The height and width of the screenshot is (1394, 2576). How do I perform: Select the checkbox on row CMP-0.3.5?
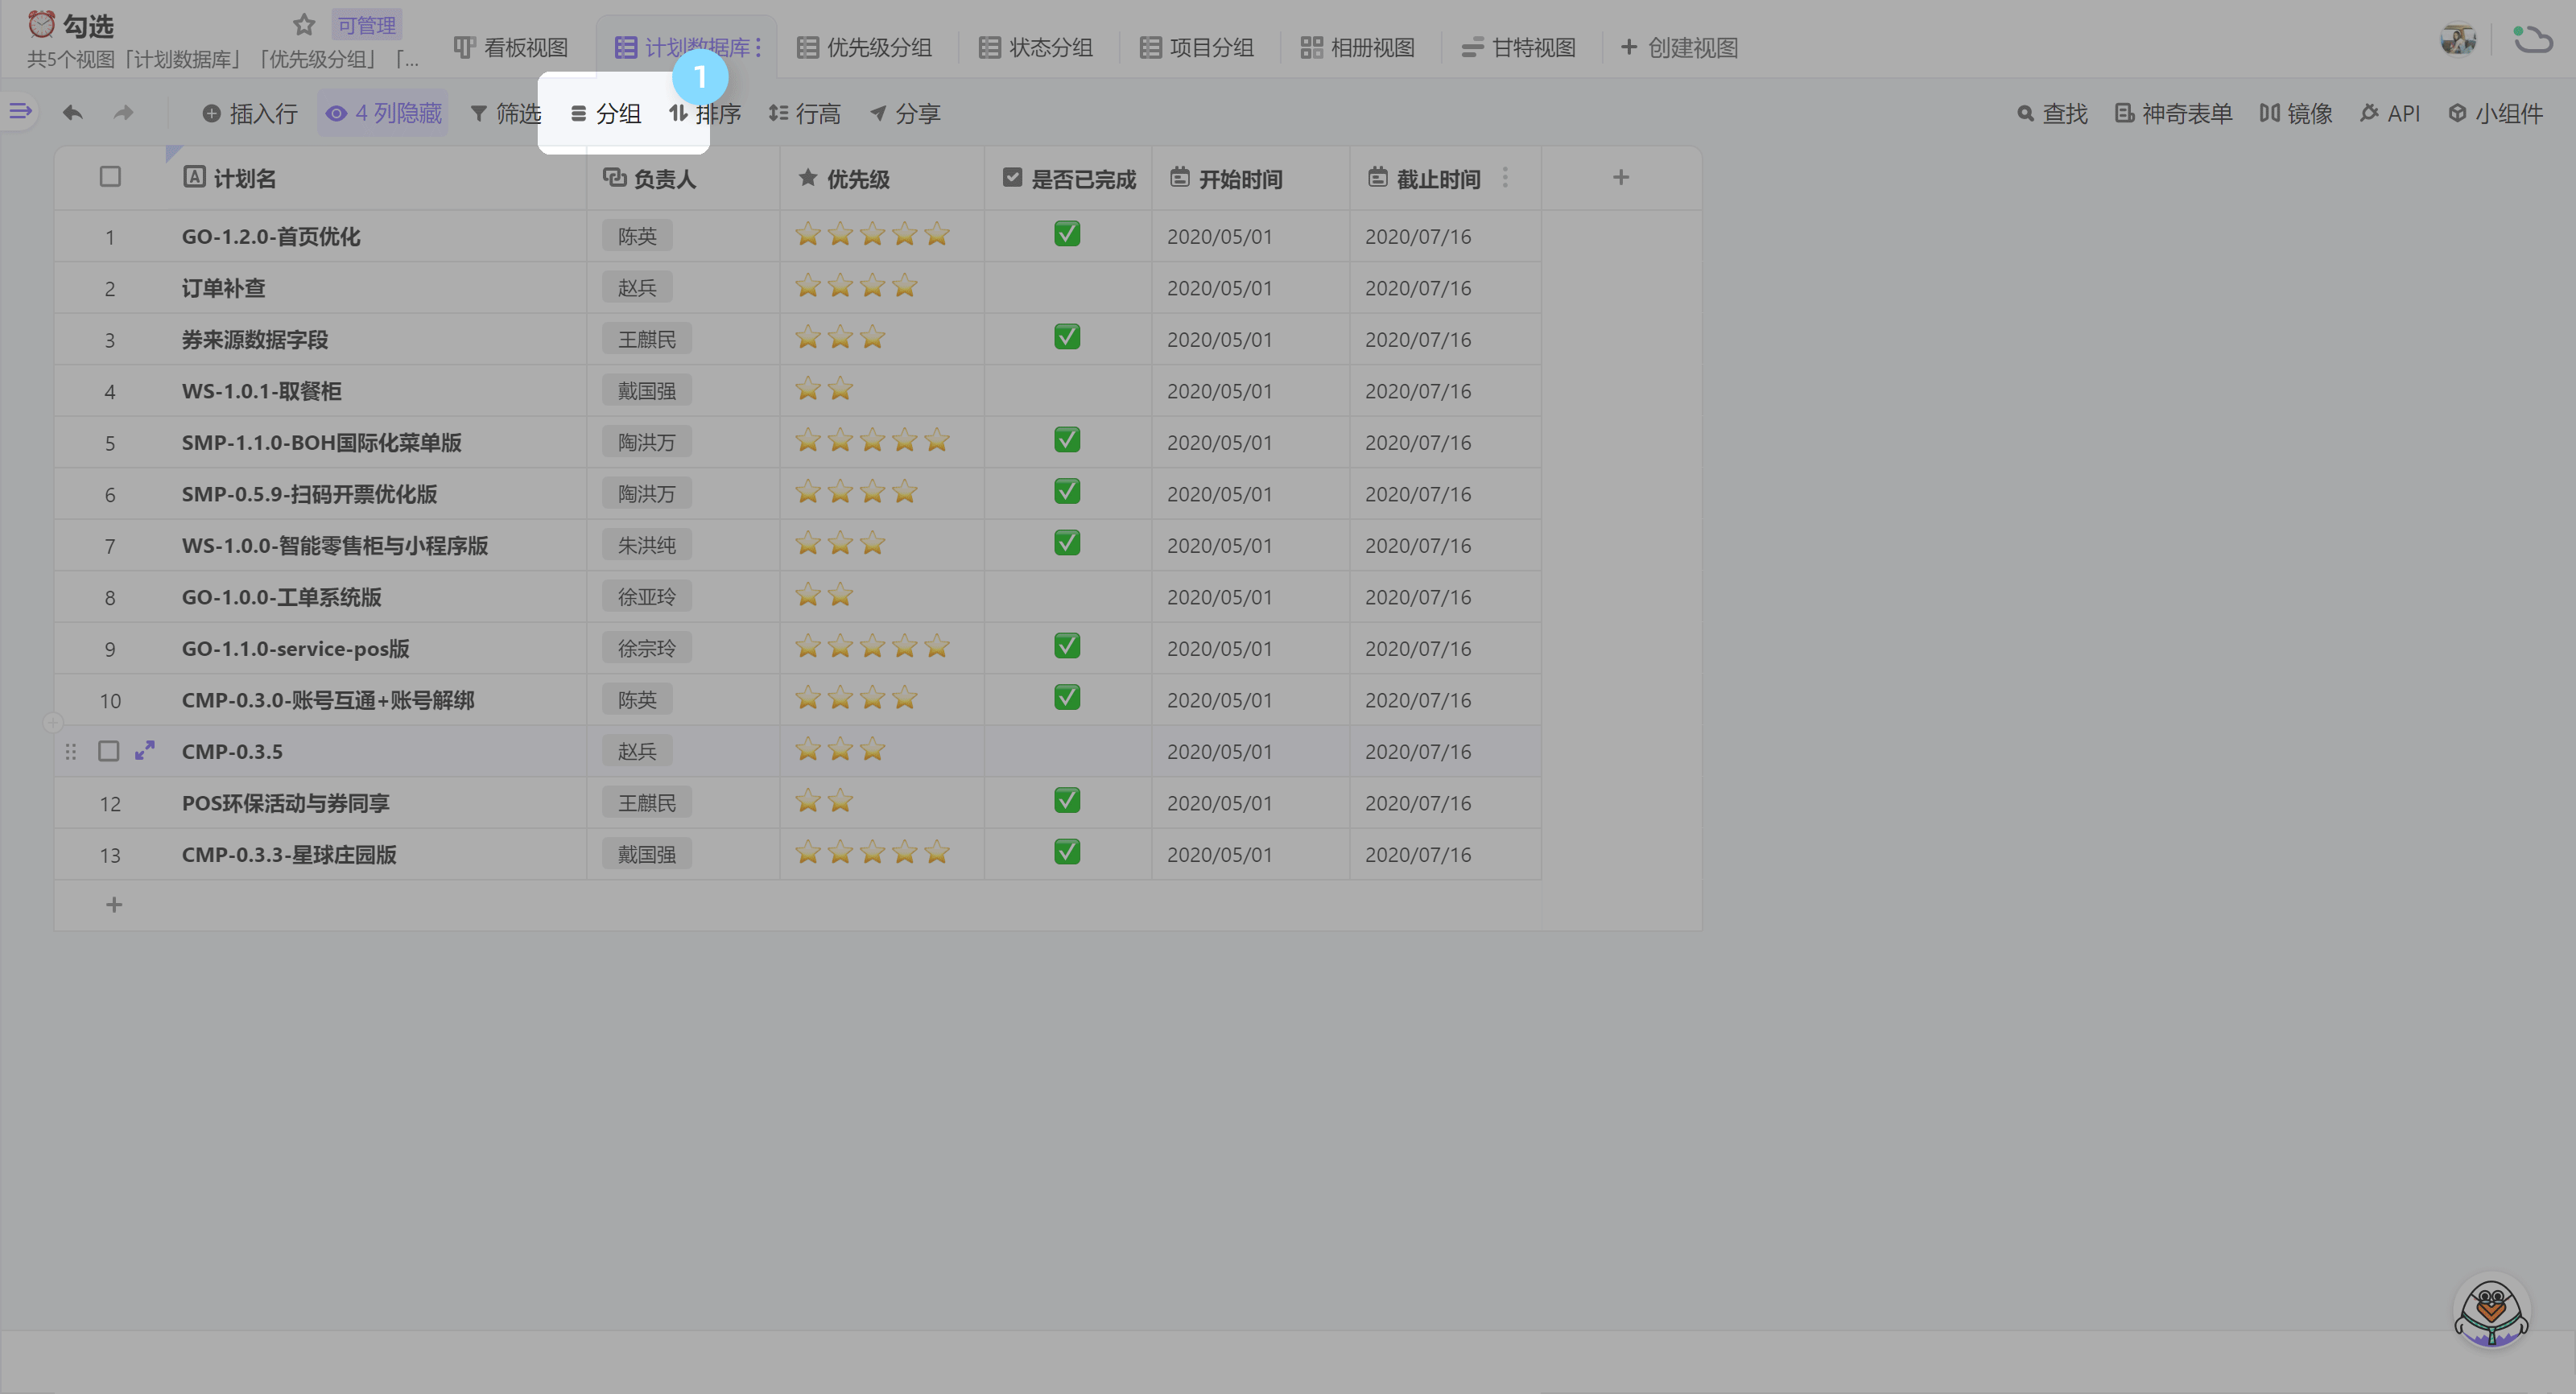tap(109, 751)
